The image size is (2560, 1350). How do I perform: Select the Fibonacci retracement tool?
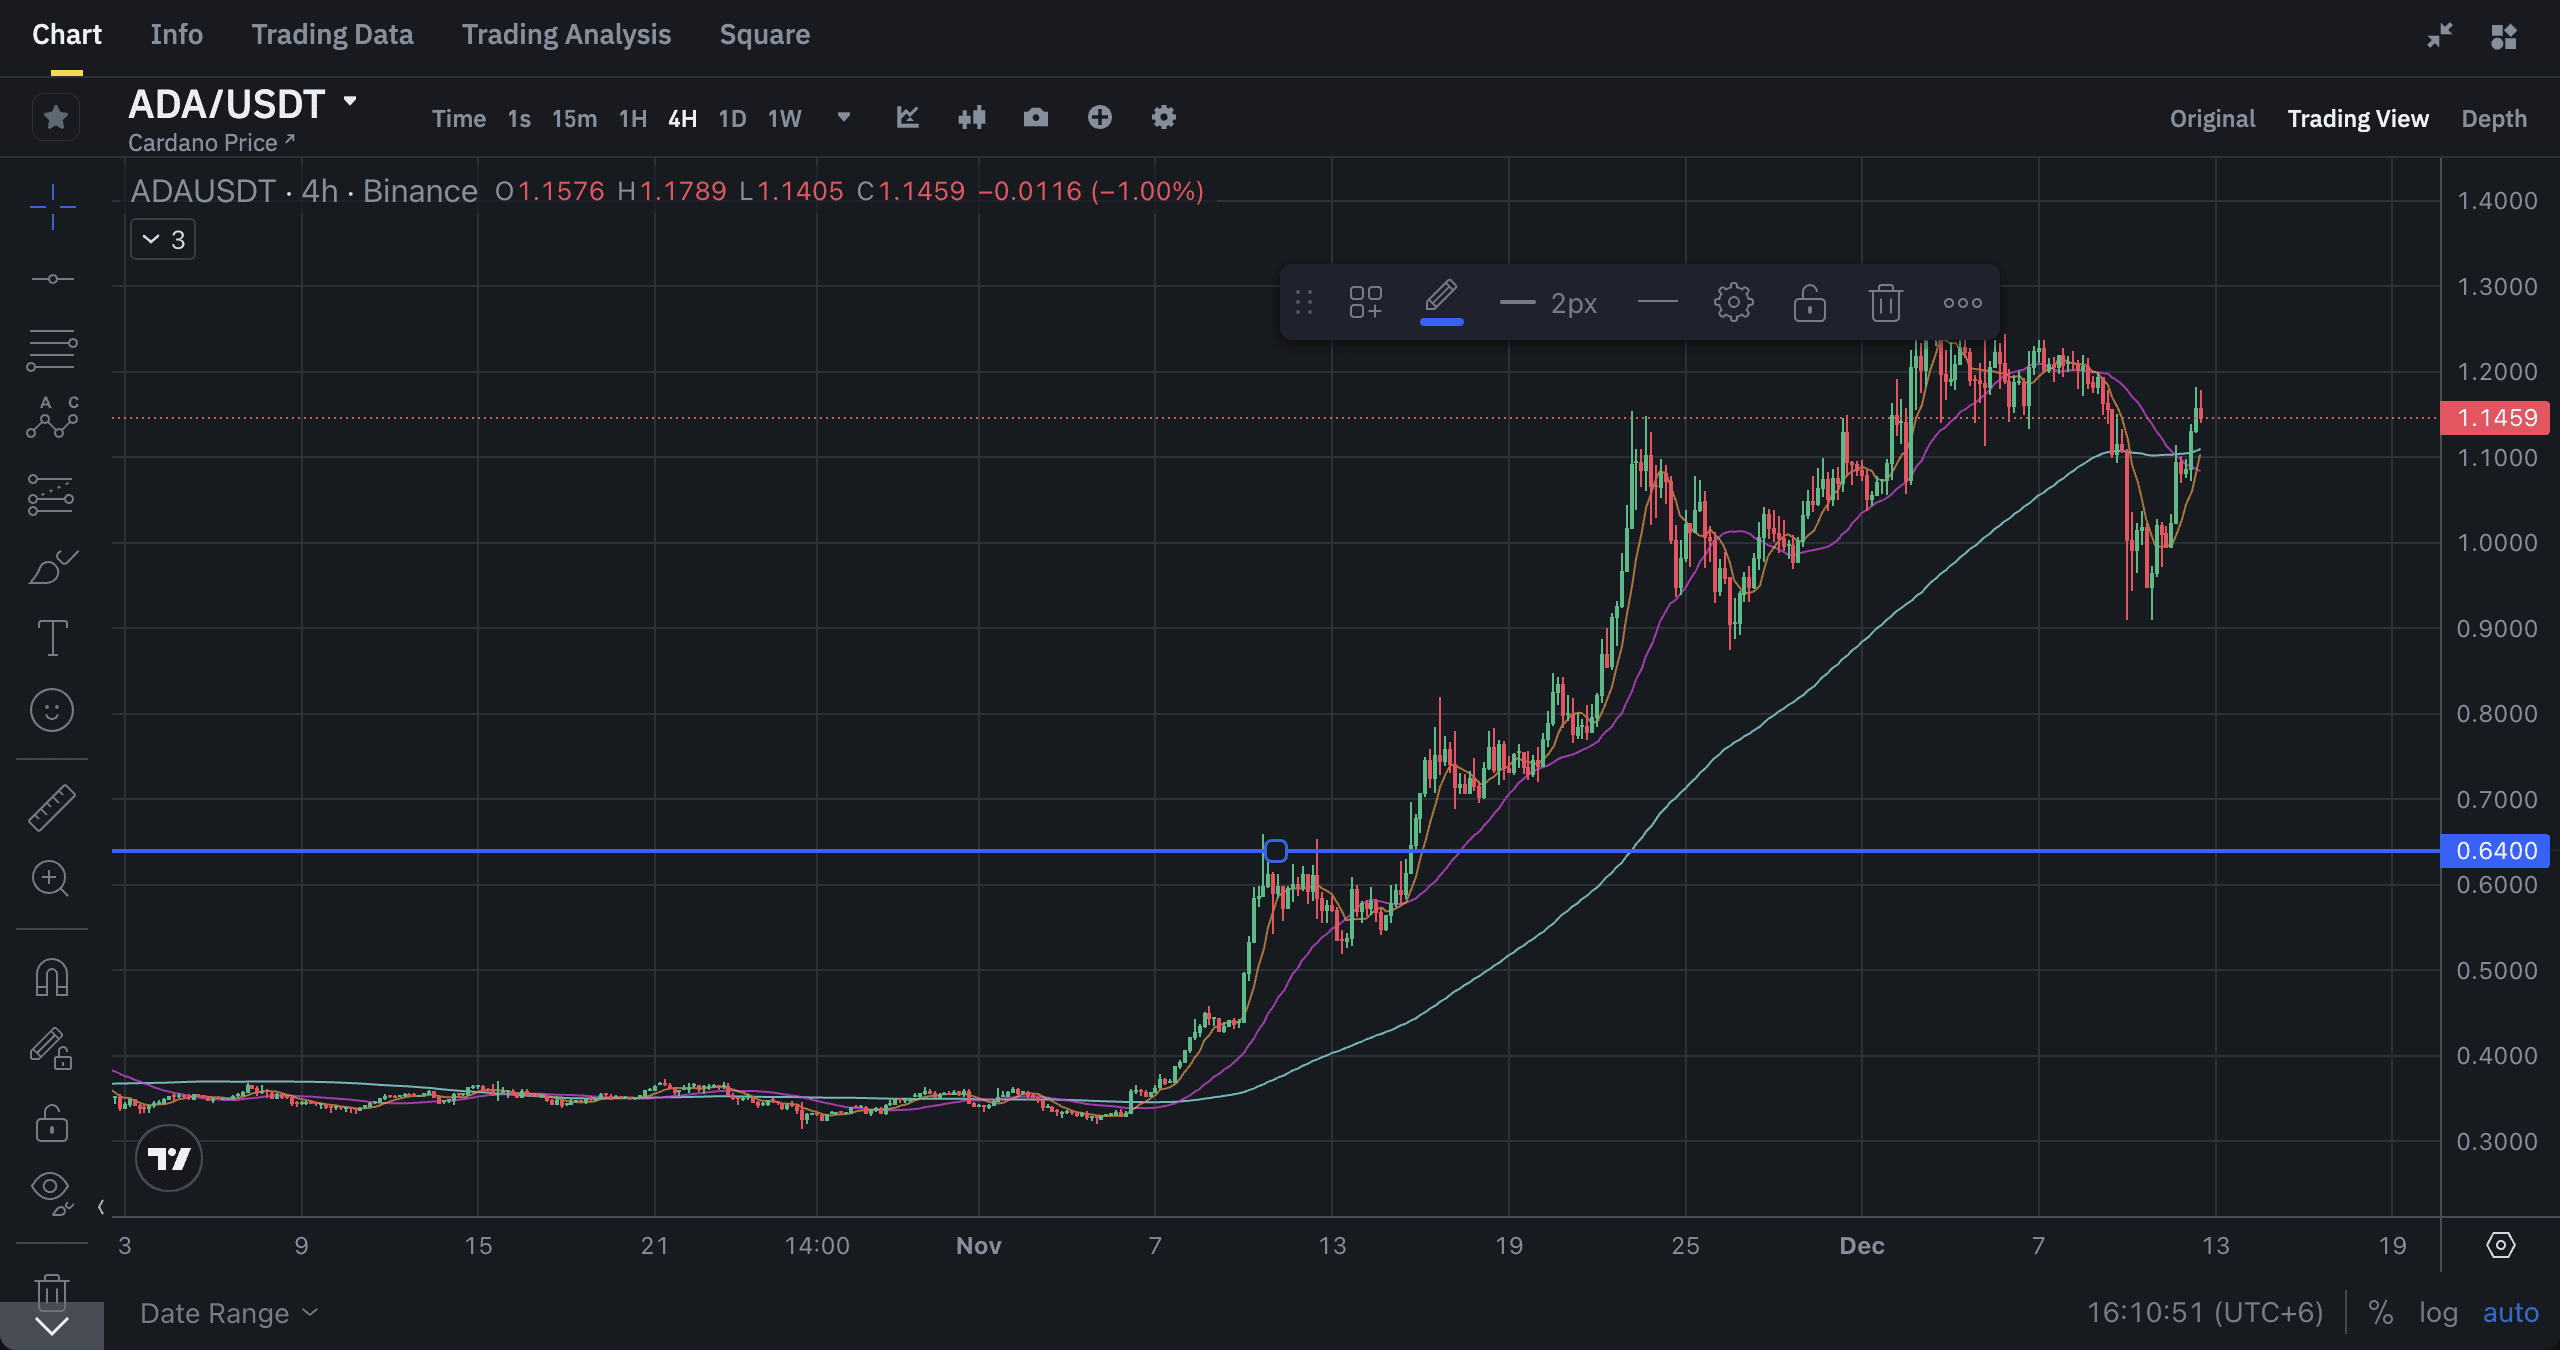[51, 350]
